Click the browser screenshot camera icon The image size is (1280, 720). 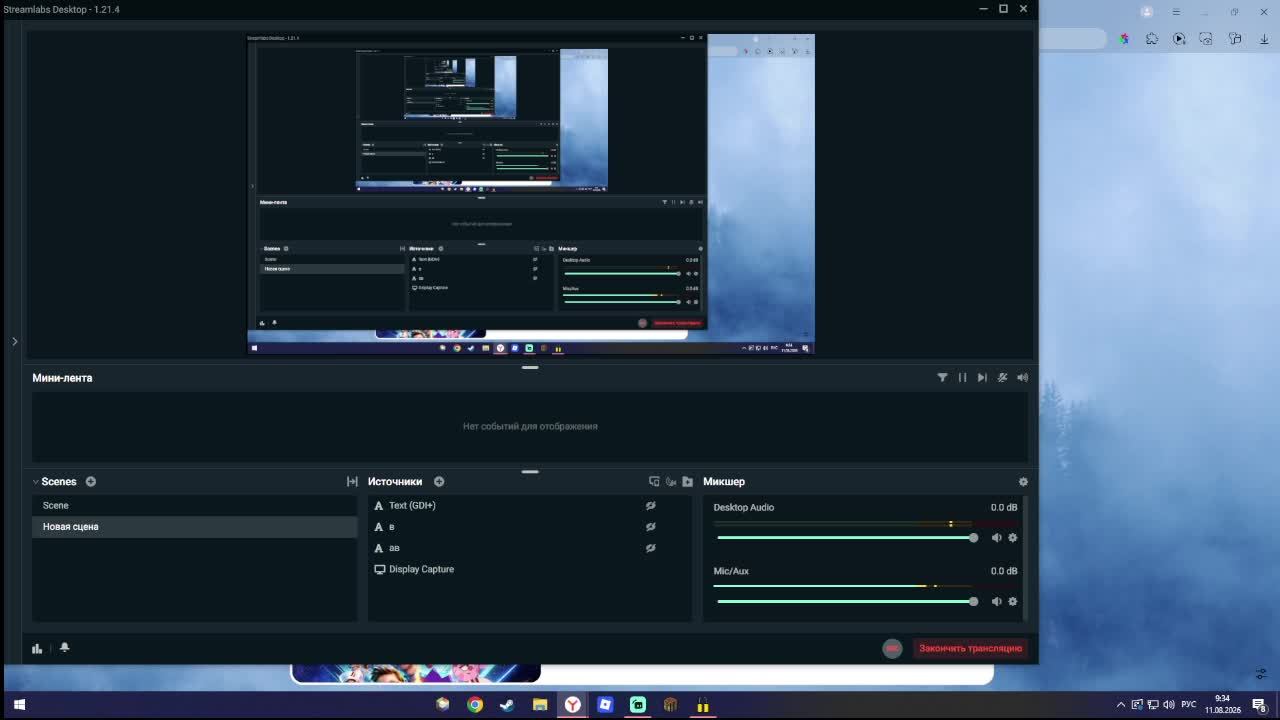pyautogui.click(x=1207, y=39)
